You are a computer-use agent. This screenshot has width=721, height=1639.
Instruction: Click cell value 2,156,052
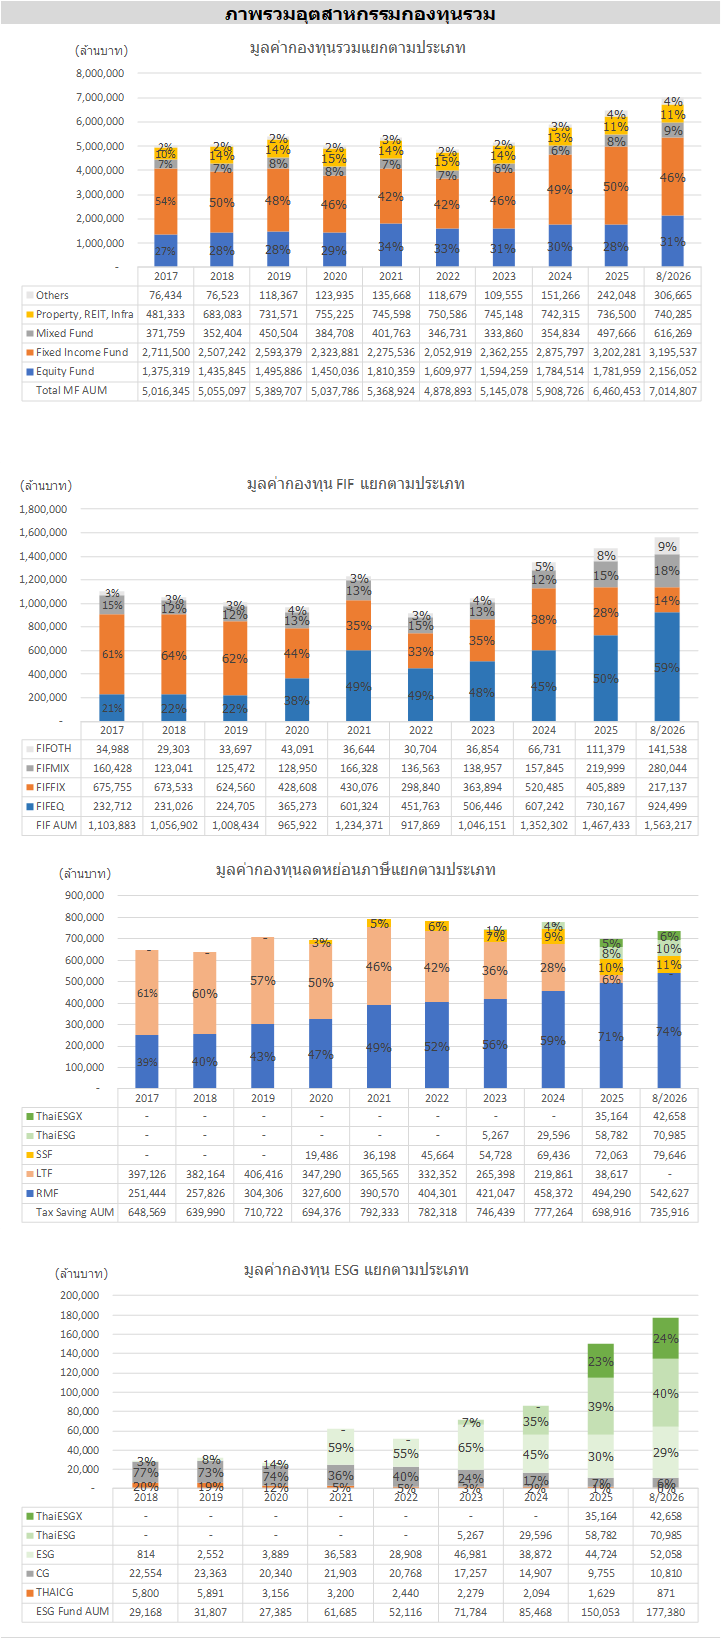[x=672, y=372]
